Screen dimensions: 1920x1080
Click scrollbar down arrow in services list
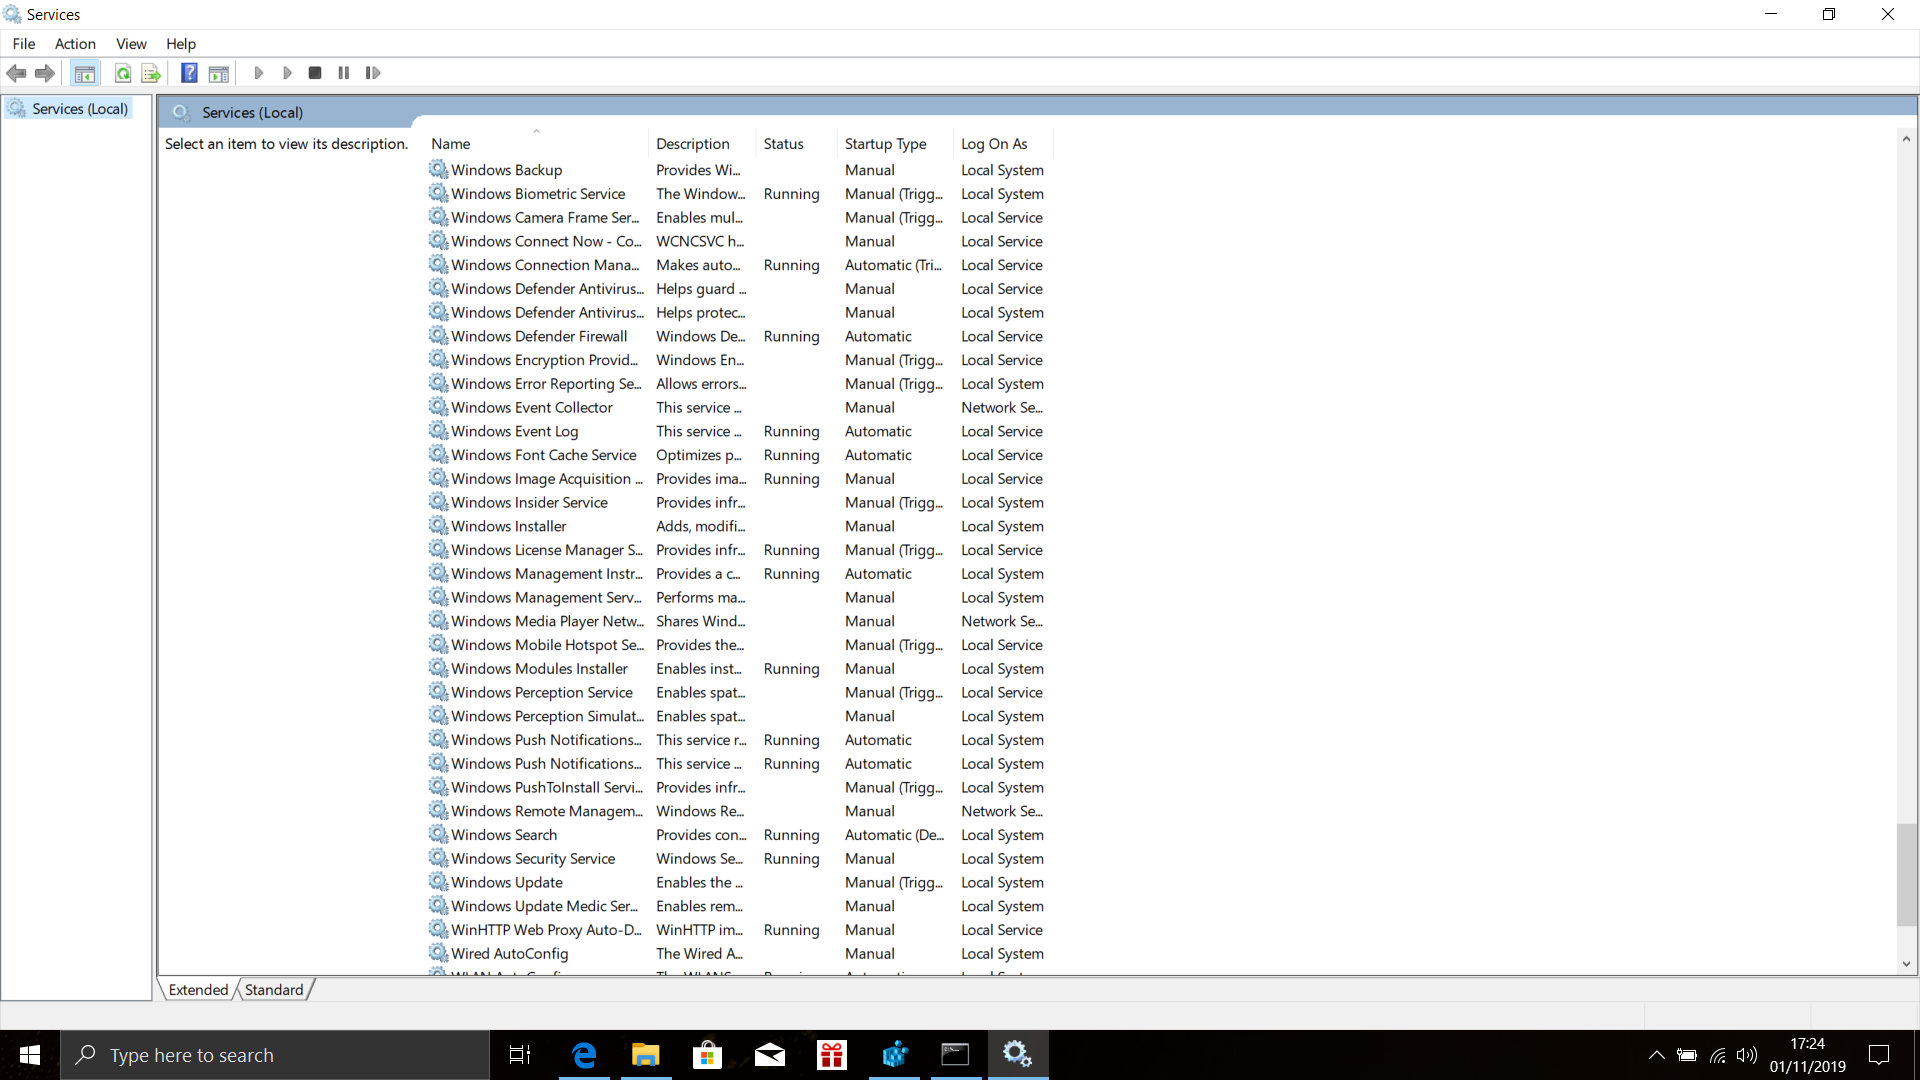point(1906,964)
